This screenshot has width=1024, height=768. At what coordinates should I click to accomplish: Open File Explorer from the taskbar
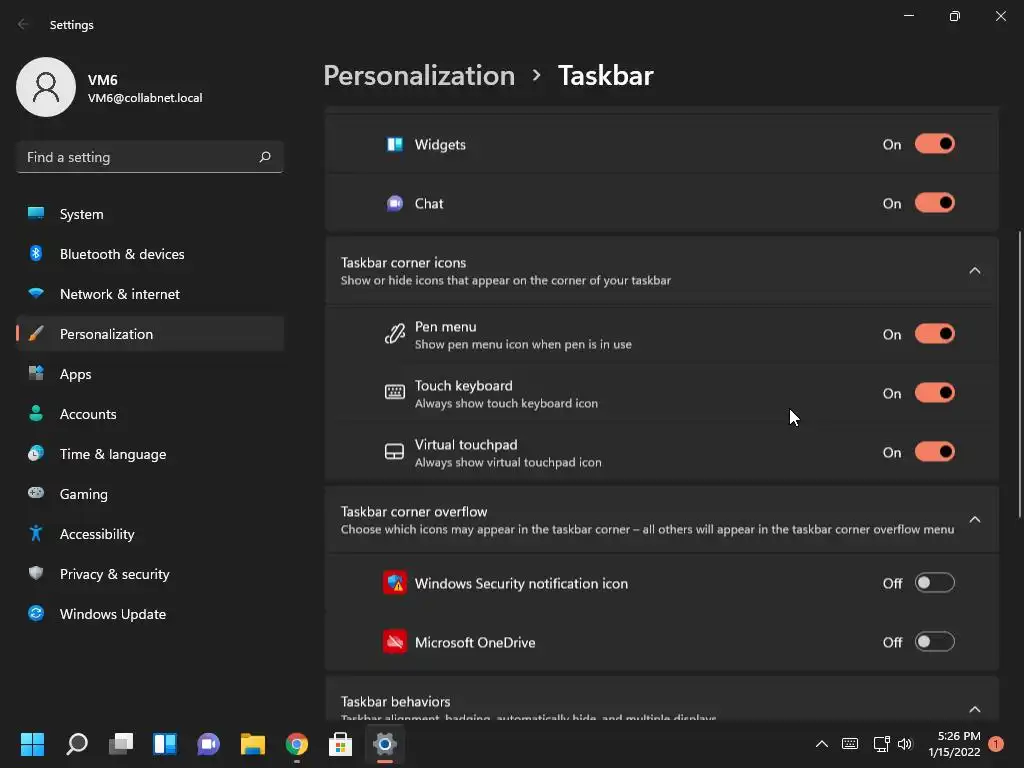click(x=253, y=744)
